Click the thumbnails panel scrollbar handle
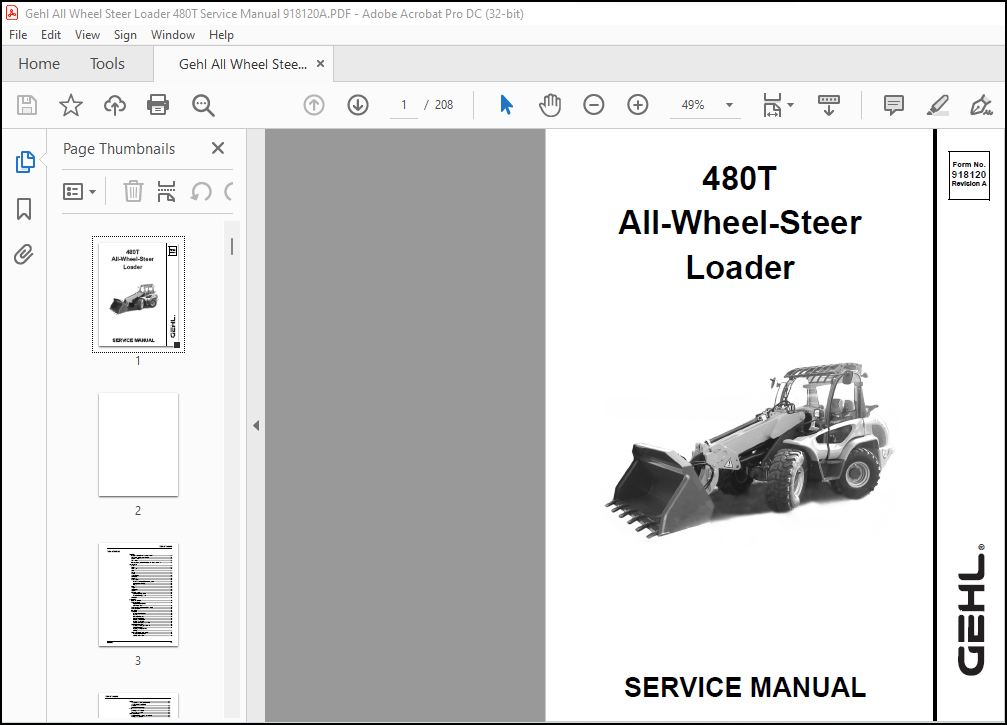Viewport: 1007px width, 725px height. [x=232, y=246]
